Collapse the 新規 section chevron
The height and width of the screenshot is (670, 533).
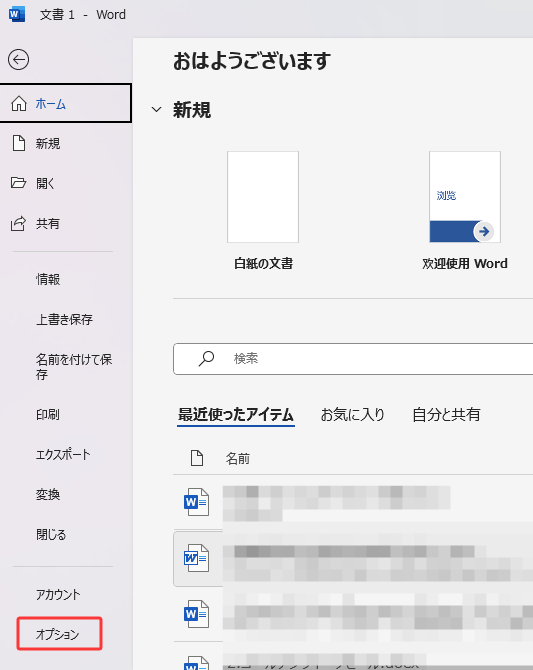[x=156, y=110]
